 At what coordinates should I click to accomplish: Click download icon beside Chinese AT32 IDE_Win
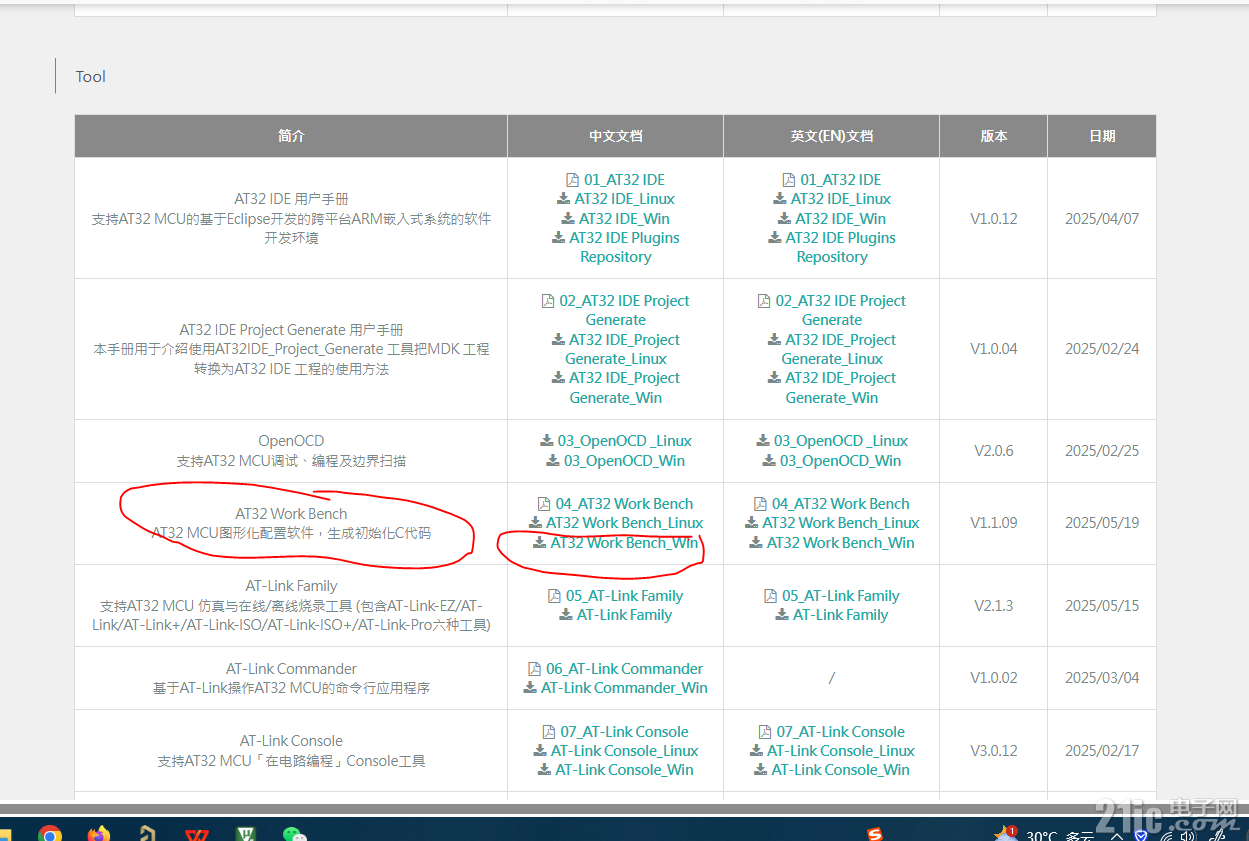pos(568,218)
